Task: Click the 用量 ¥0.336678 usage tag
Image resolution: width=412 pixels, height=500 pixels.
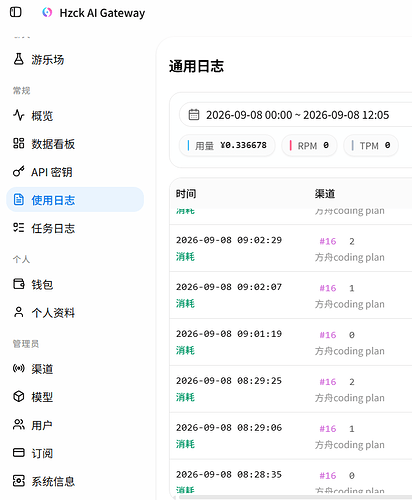Action: [x=227, y=146]
